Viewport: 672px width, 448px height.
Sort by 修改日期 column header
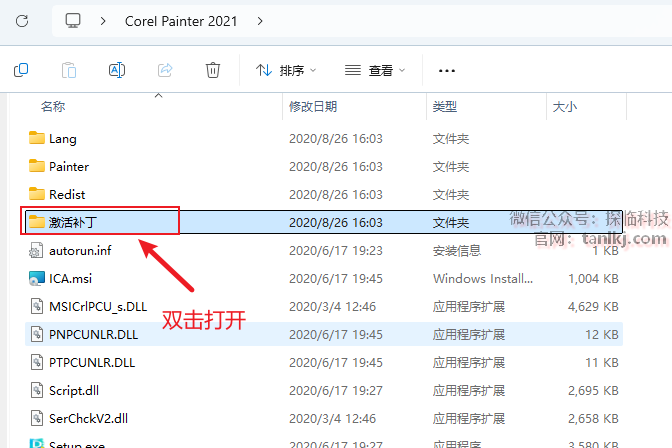pyautogui.click(x=313, y=106)
